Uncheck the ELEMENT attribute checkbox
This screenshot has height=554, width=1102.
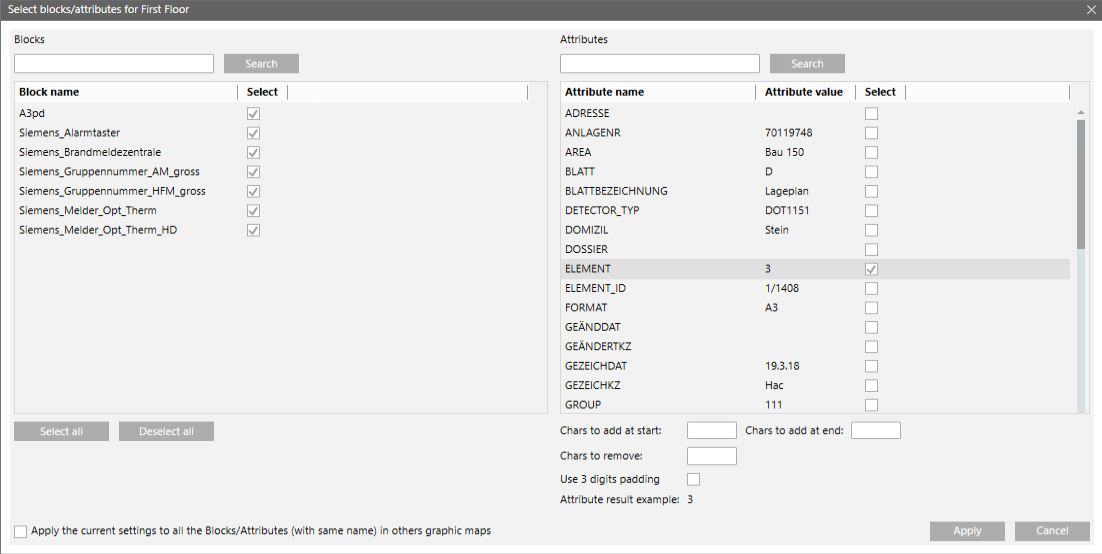(872, 269)
